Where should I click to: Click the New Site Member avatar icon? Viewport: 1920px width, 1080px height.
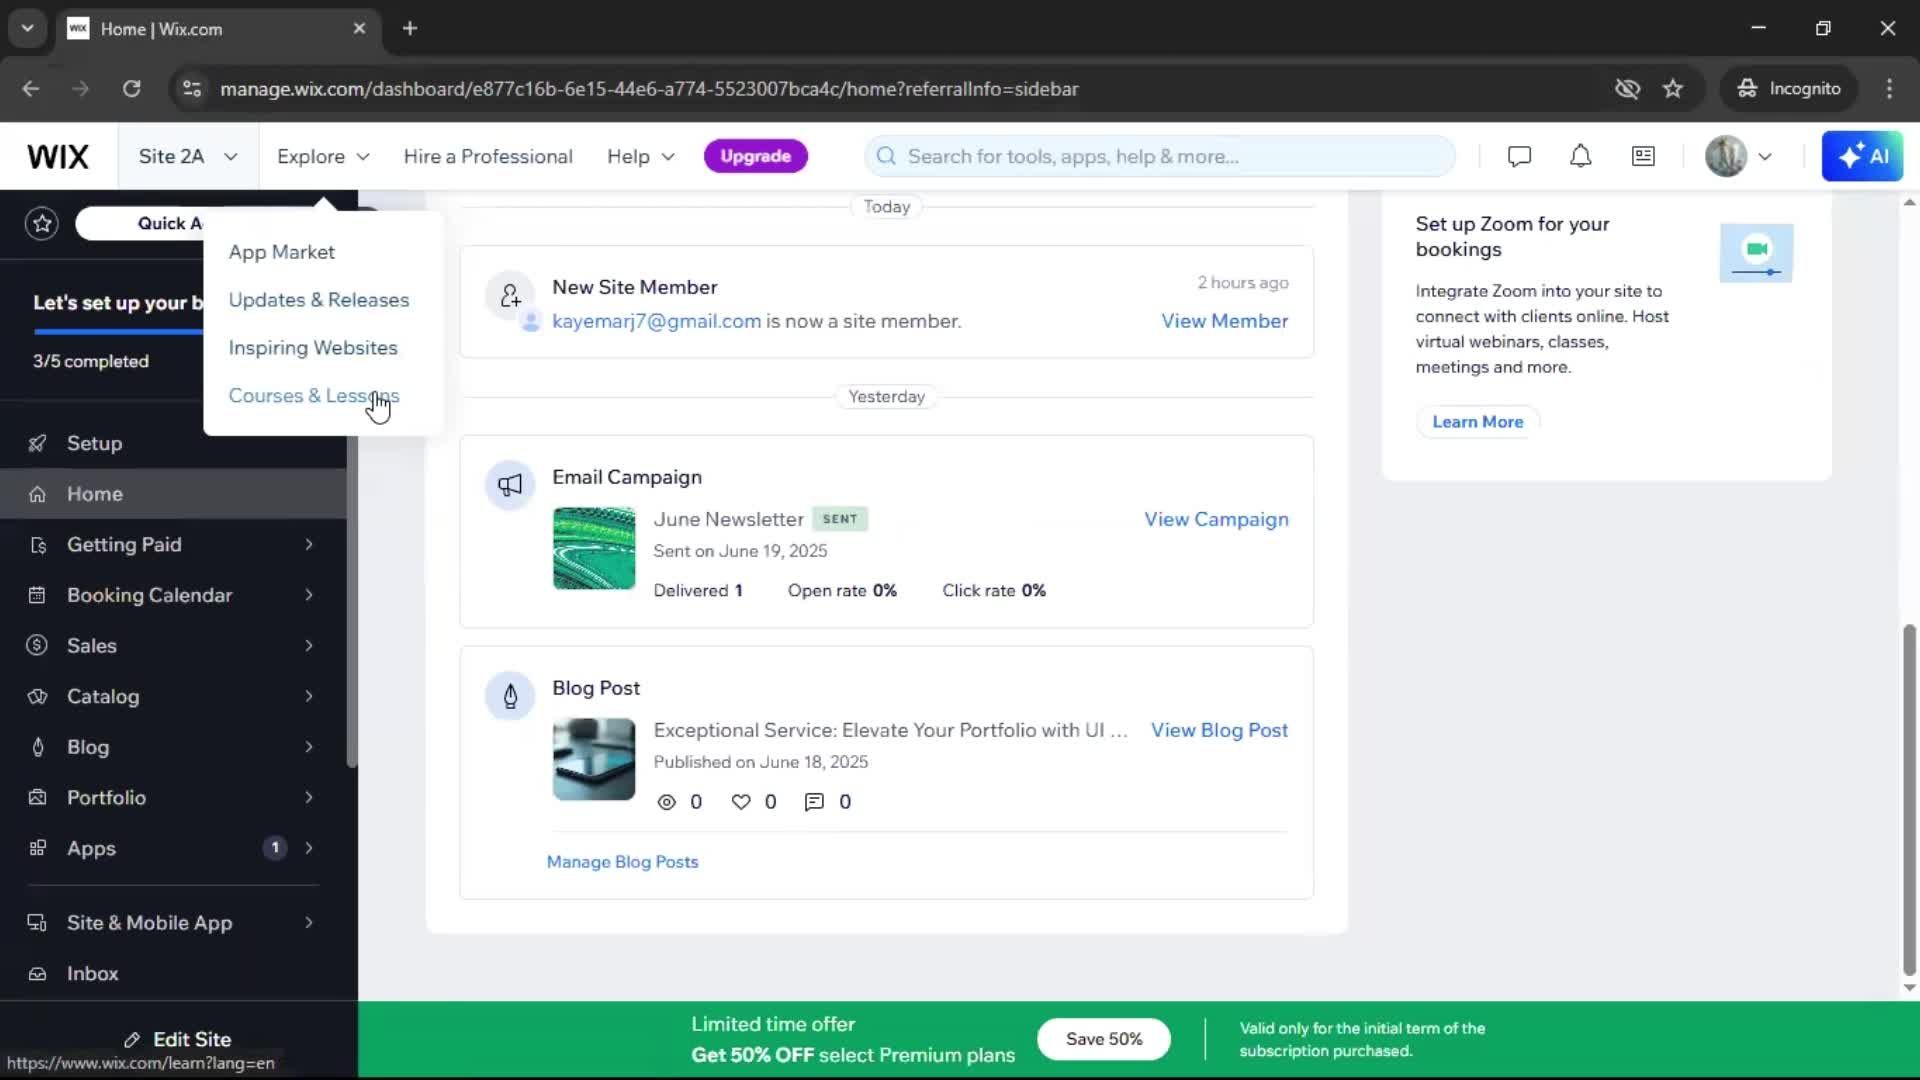510,296
